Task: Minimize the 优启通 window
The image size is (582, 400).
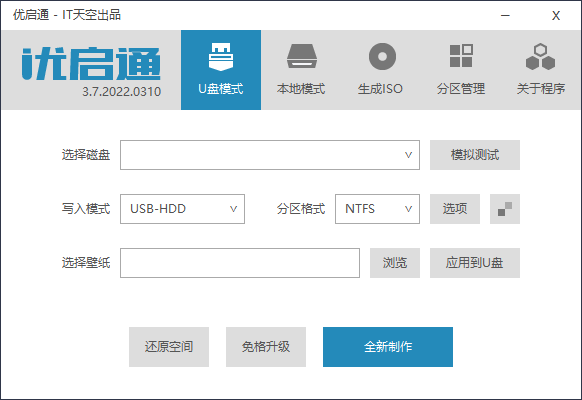Action: pyautogui.click(x=505, y=16)
